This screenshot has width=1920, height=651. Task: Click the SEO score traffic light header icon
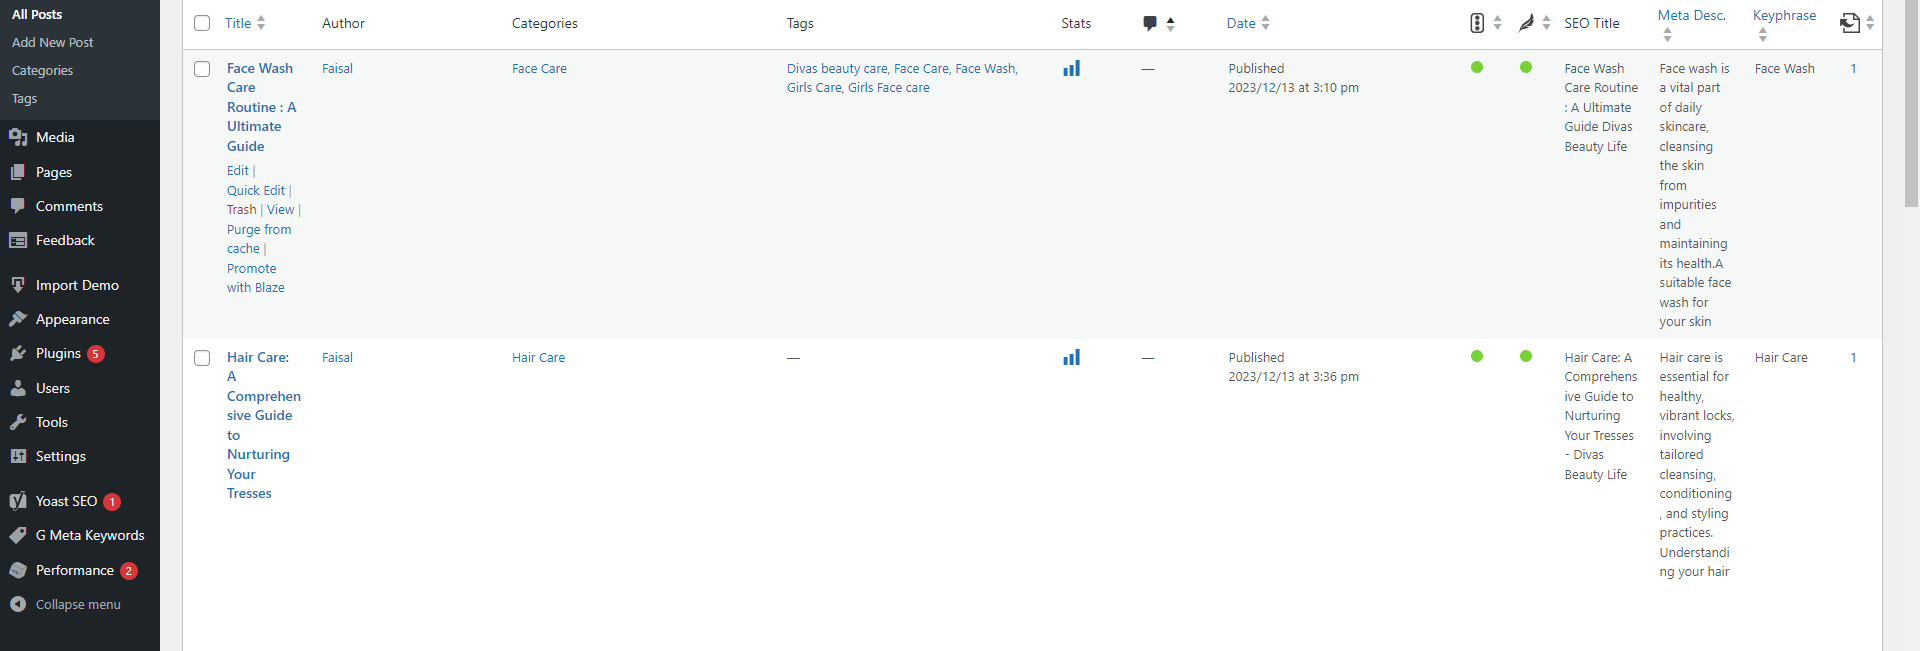(x=1477, y=23)
